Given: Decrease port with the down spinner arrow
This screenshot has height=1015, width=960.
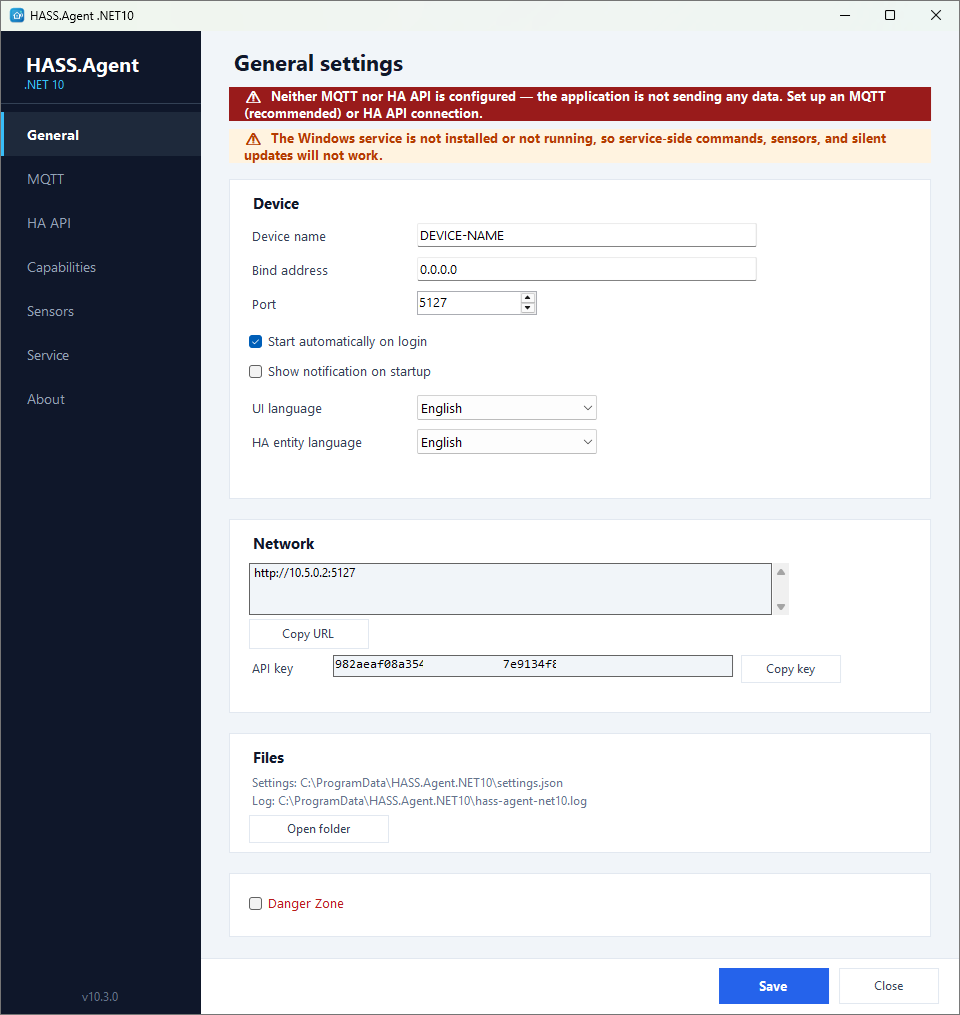Looking at the screenshot, I should (528, 308).
